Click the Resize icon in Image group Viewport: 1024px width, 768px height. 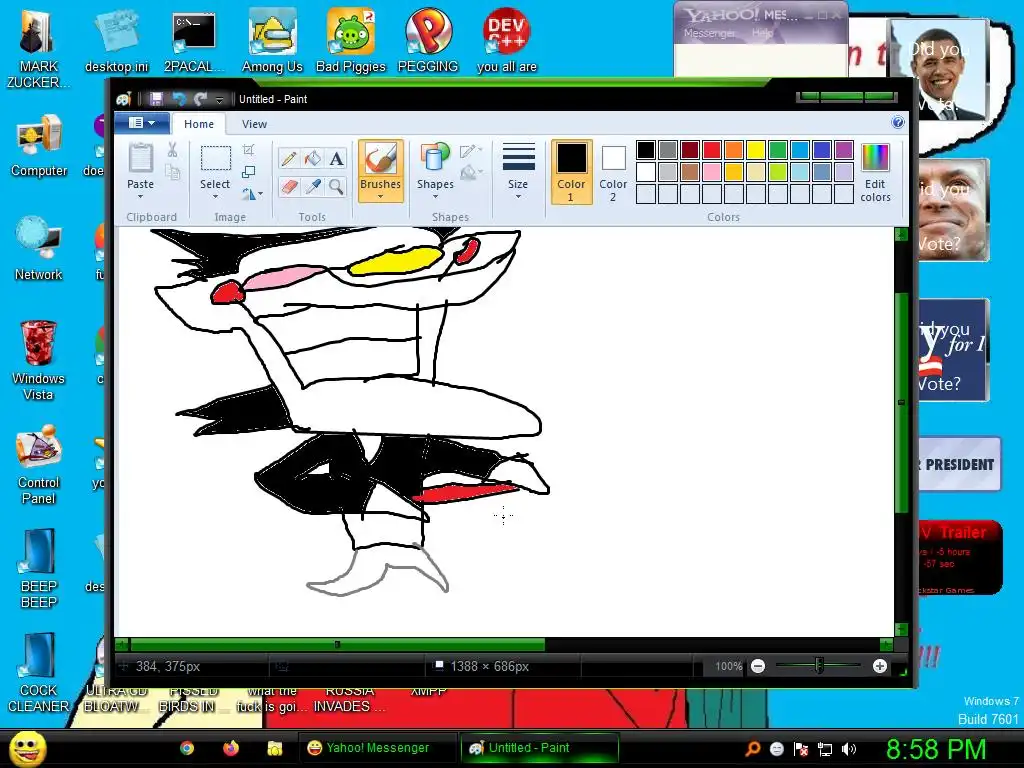[249, 172]
